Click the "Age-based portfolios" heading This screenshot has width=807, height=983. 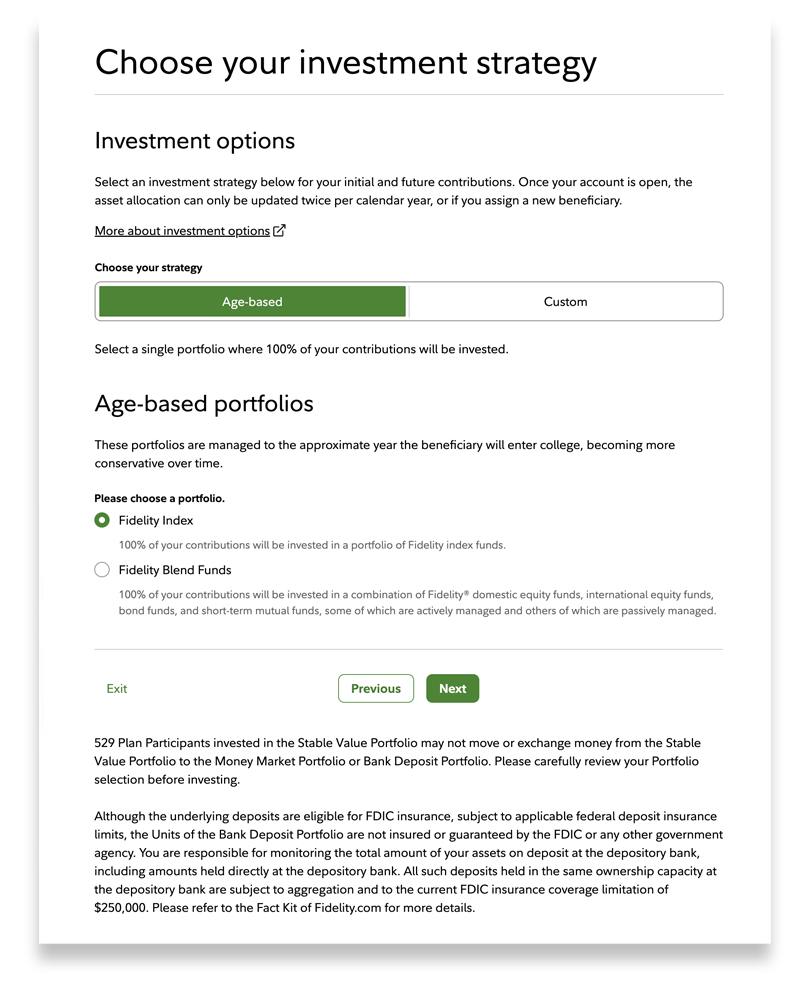click(x=203, y=404)
